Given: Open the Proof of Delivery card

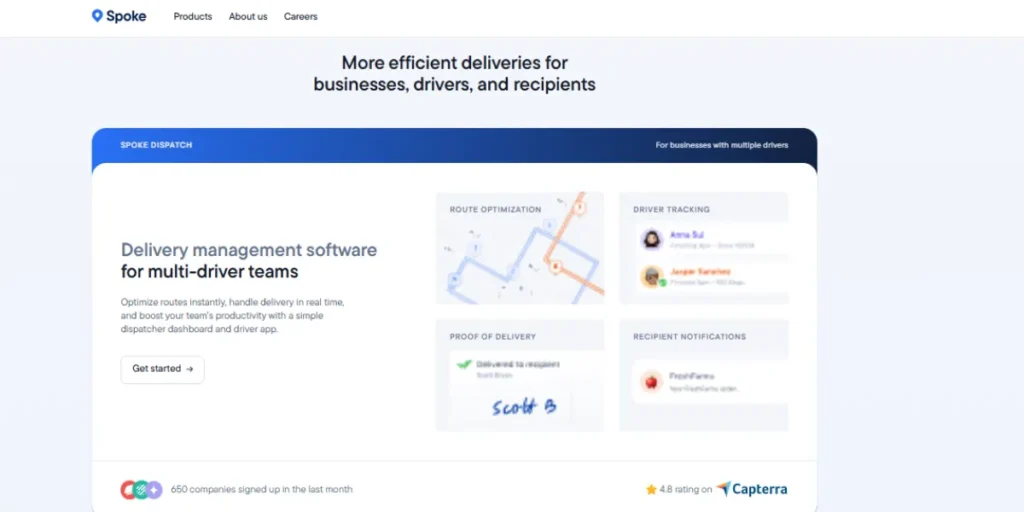Looking at the screenshot, I should (x=520, y=375).
